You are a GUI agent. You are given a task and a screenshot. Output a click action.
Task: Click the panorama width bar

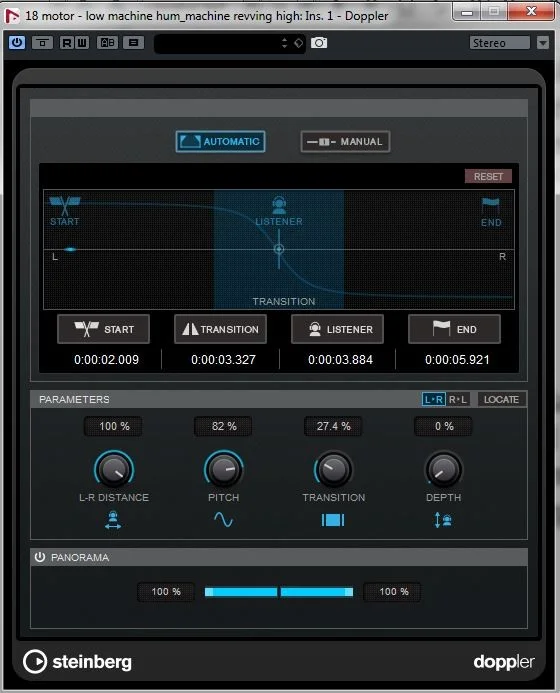(279, 592)
